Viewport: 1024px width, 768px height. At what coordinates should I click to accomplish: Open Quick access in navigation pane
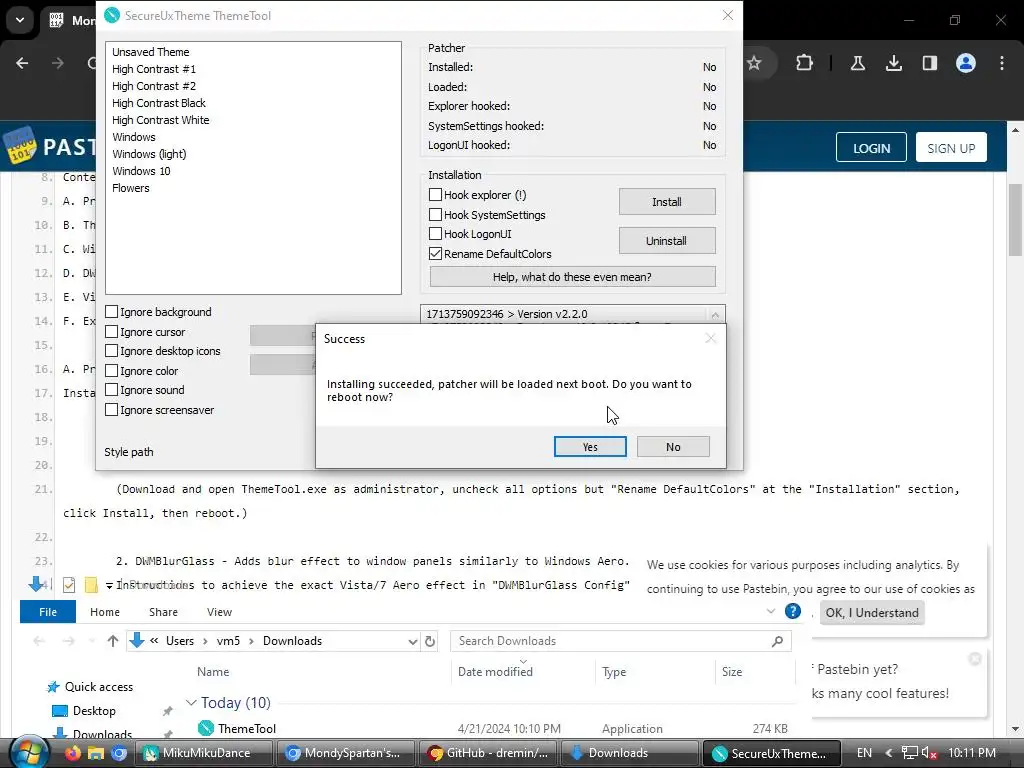pyautogui.click(x=99, y=686)
